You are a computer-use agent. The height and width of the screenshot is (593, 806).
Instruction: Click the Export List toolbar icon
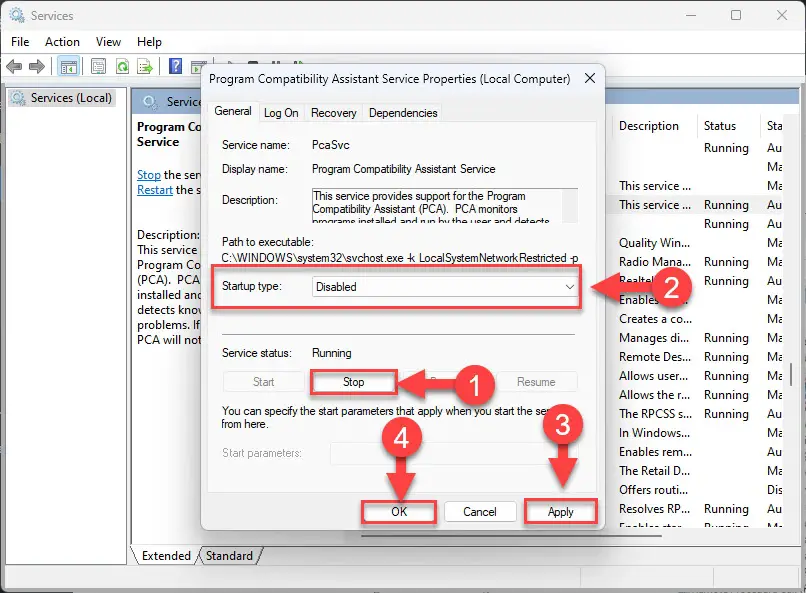[146, 66]
